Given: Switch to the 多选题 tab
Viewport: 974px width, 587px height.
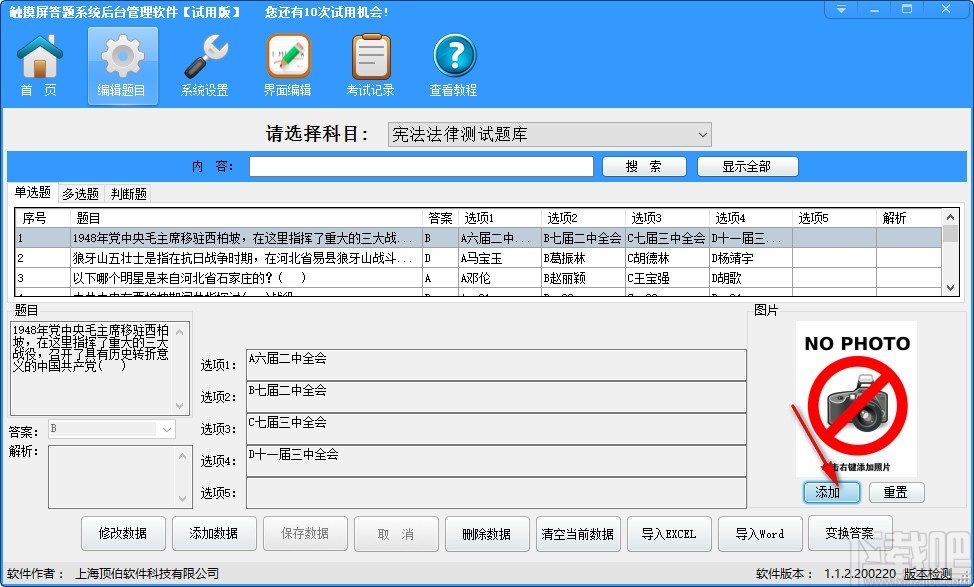Looking at the screenshot, I should coord(80,193).
